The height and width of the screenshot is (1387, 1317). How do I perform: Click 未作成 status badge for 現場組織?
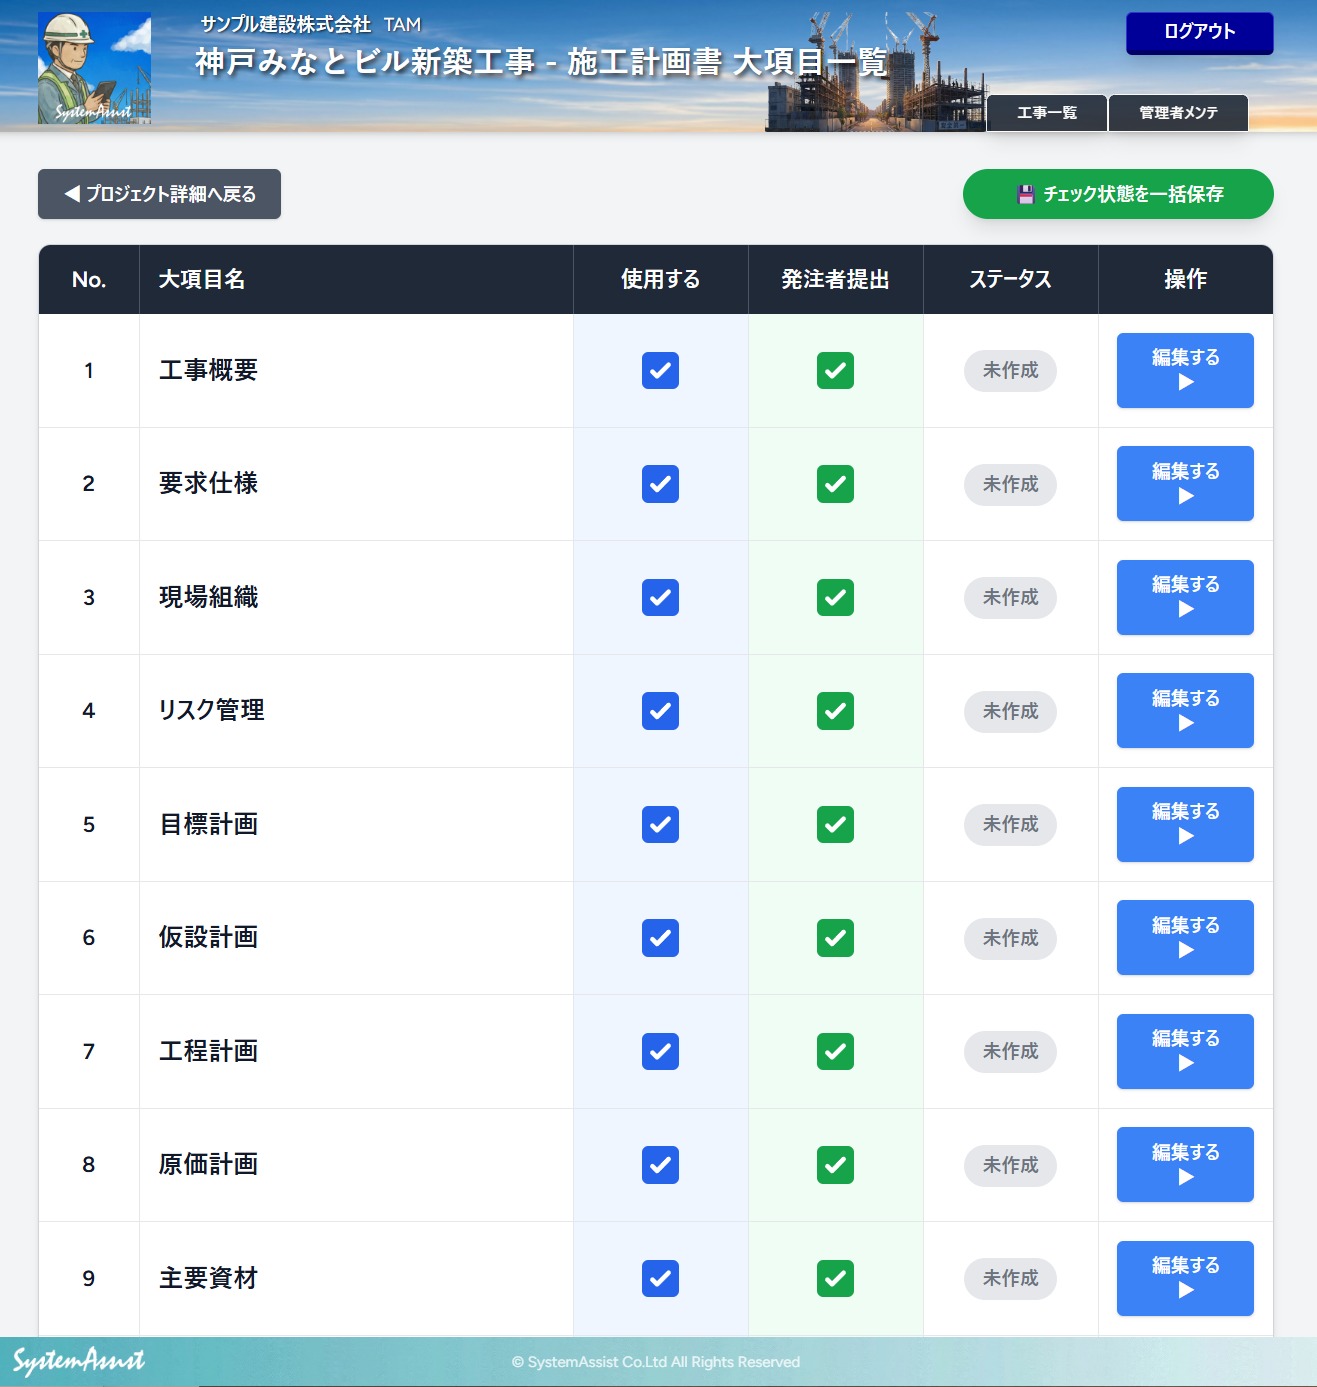coord(1010,598)
